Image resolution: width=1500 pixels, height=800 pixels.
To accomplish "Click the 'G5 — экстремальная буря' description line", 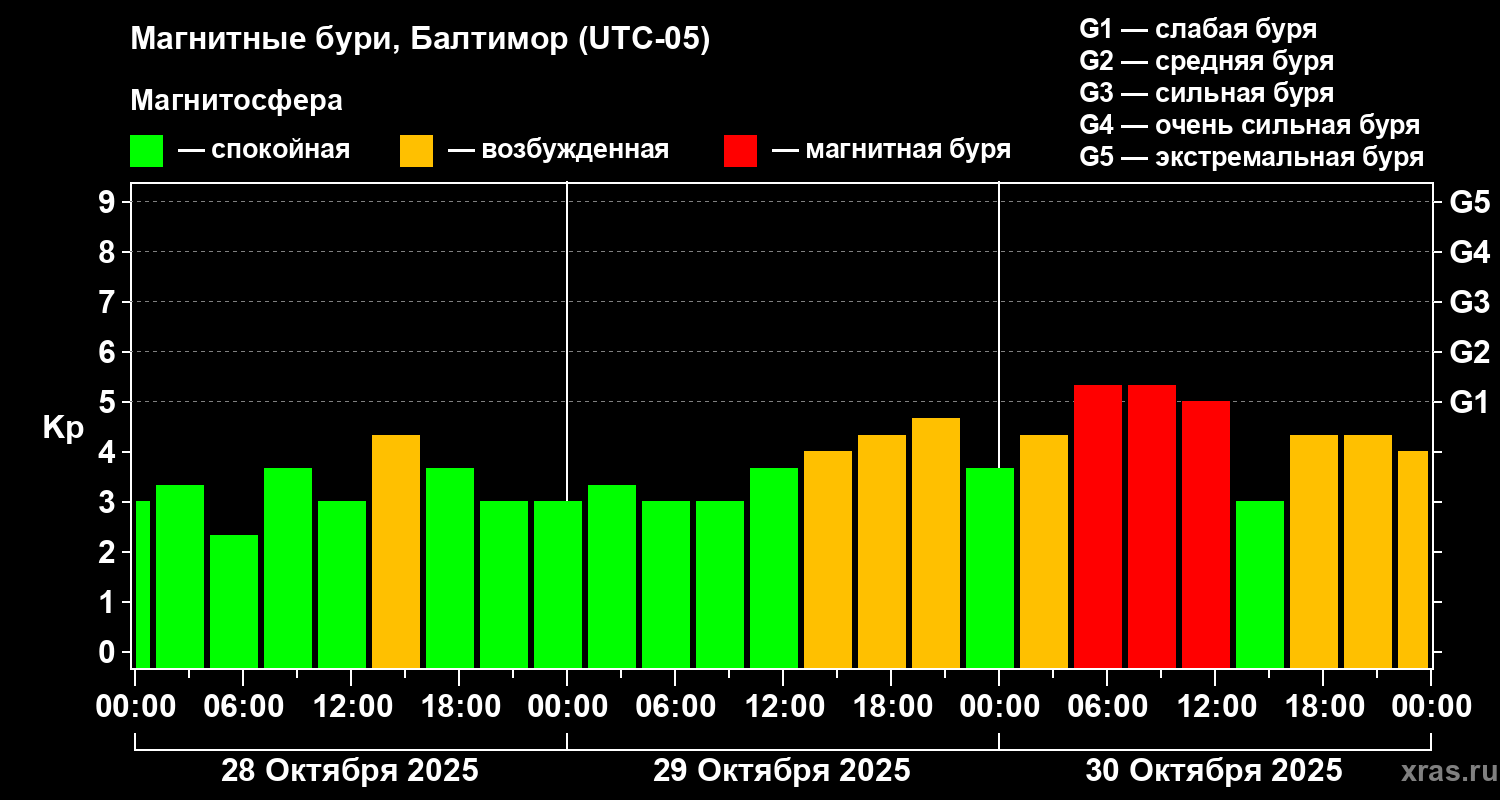I will tap(1252, 157).
